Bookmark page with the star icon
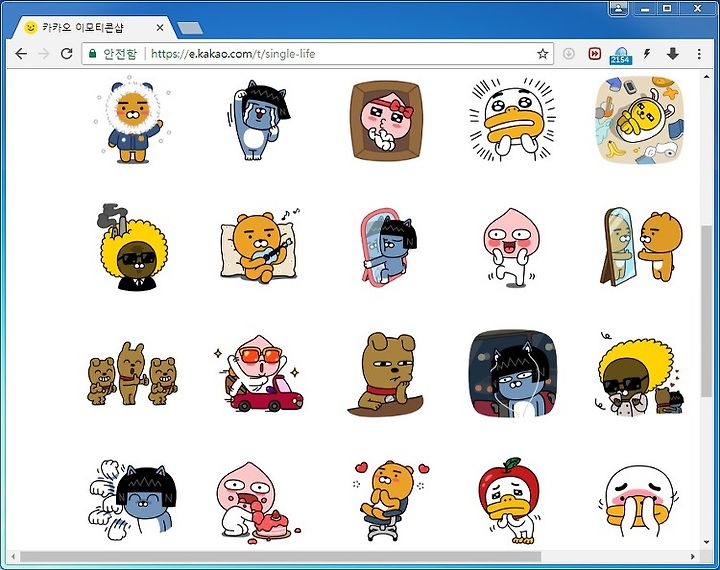This screenshot has height=570, width=720. (542, 54)
